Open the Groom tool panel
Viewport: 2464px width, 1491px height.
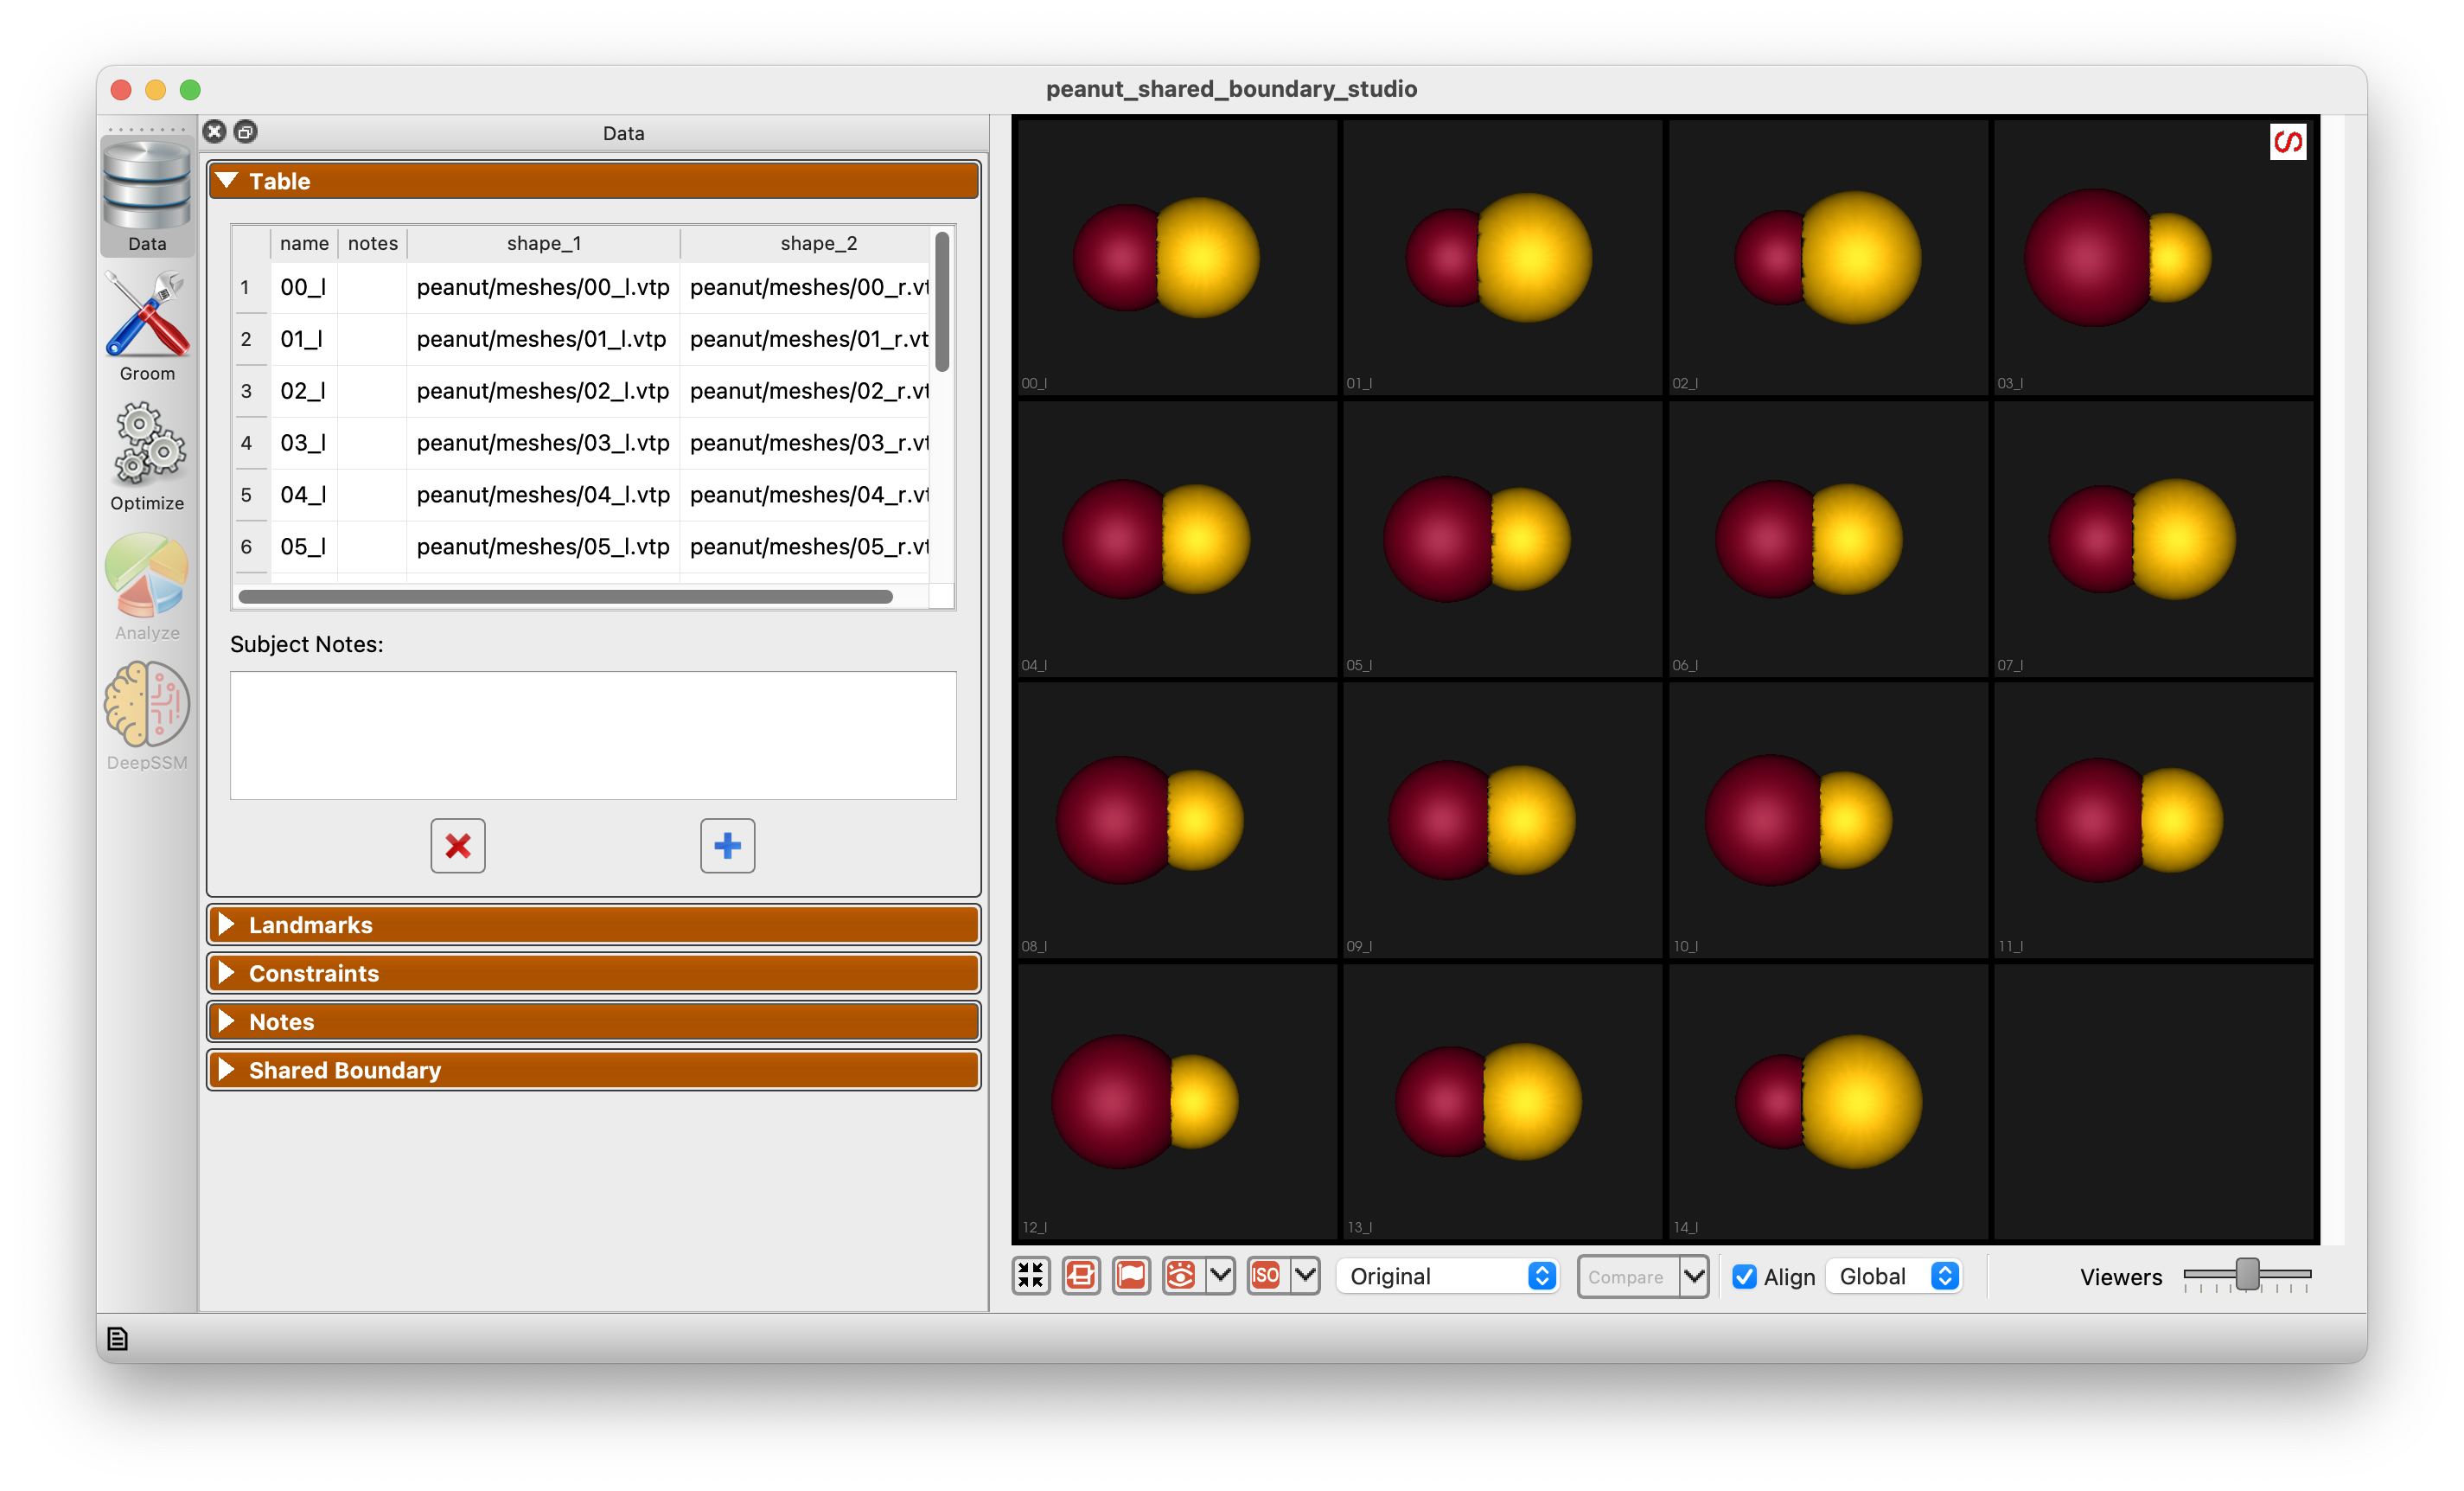[147, 326]
